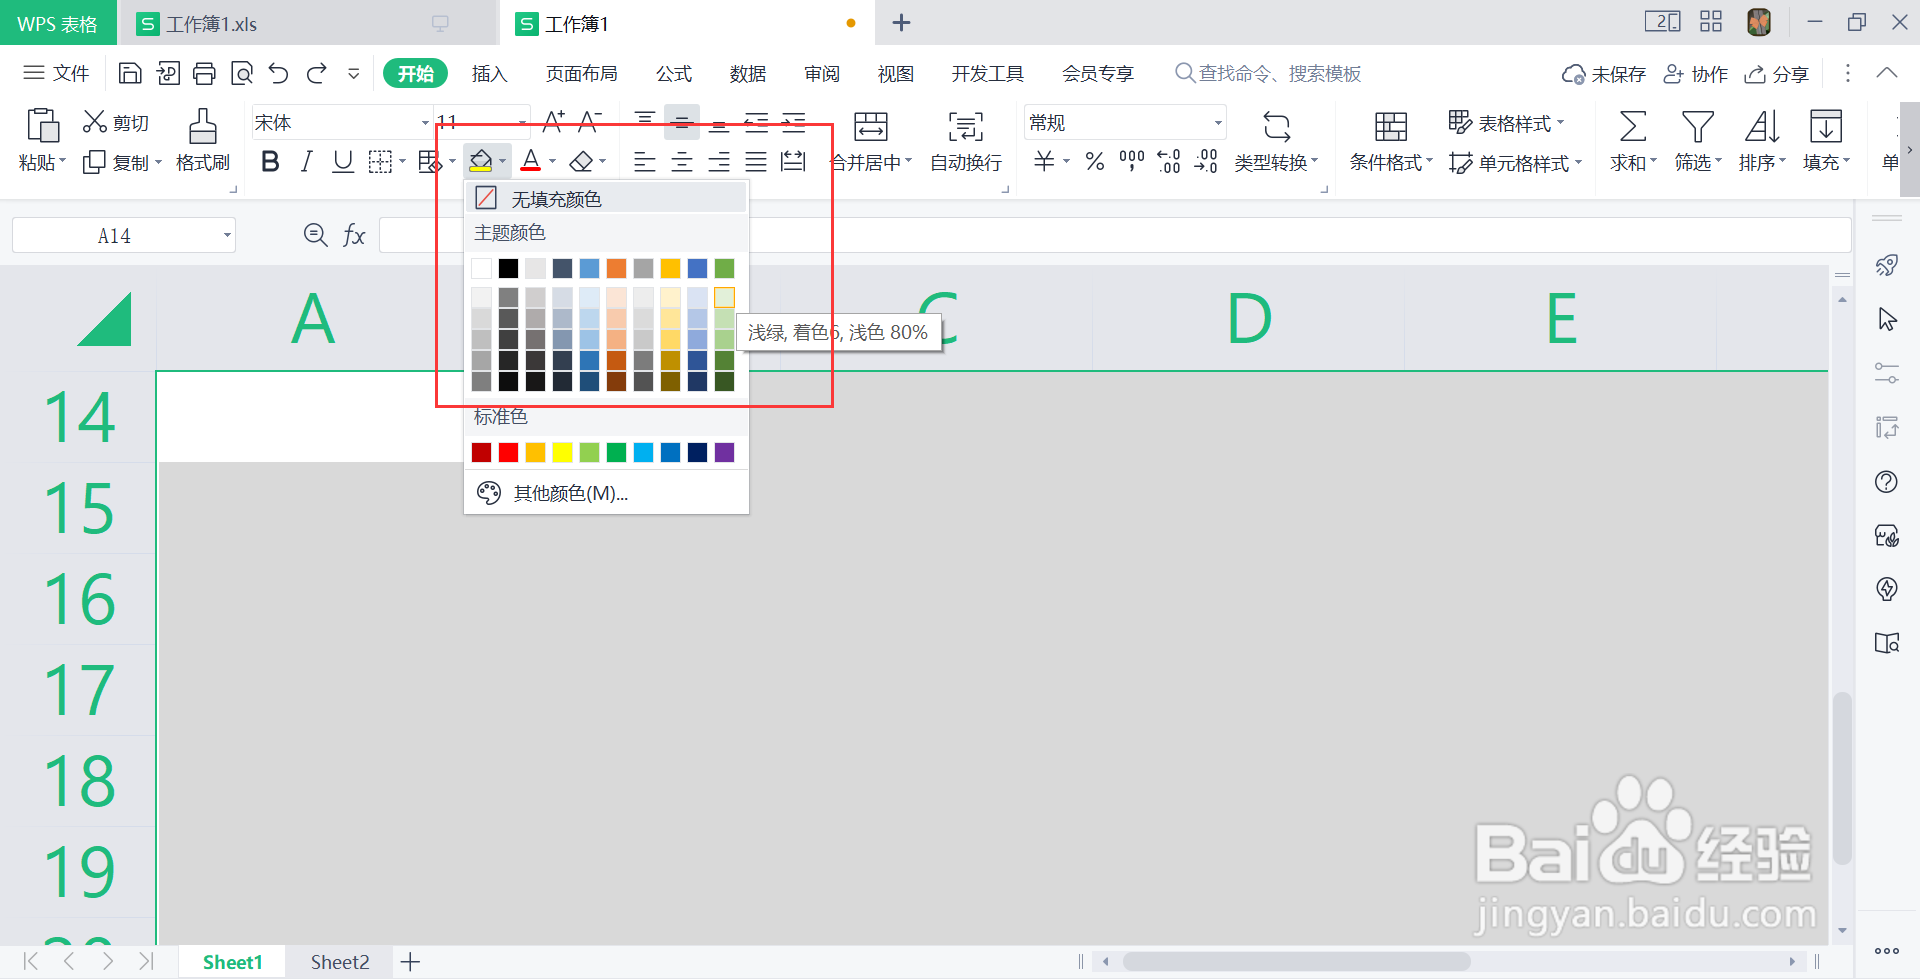Switch to the 视图 ribbon tab
The image size is (1920, 979).
pyautogui.click(x=895, y=73)
